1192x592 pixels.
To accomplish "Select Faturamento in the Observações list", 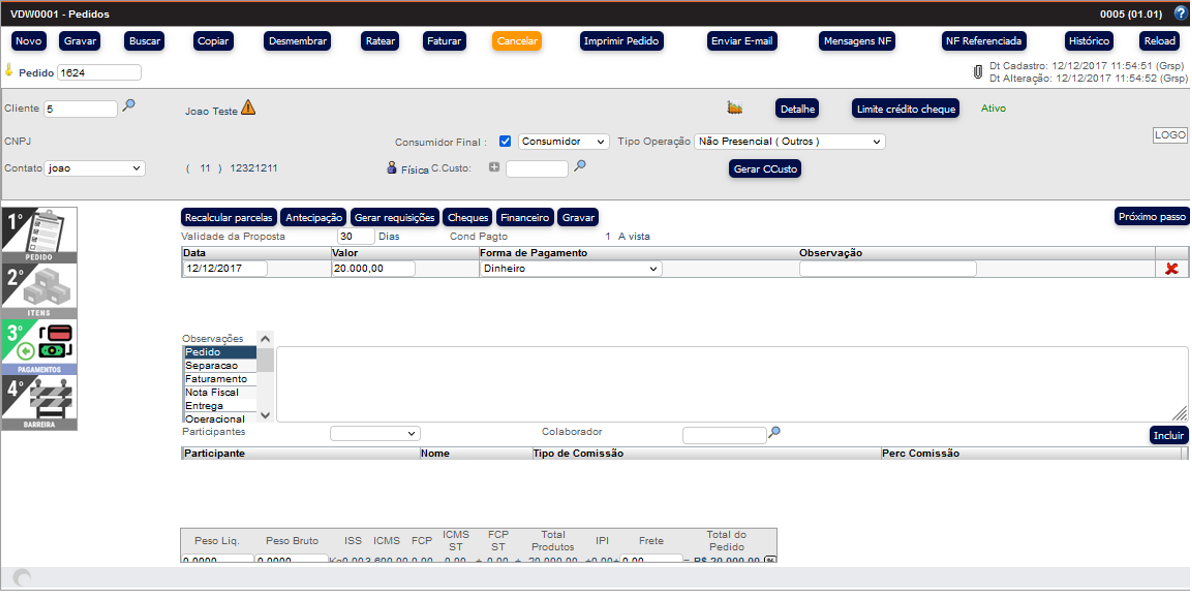I will click(216, 379).
